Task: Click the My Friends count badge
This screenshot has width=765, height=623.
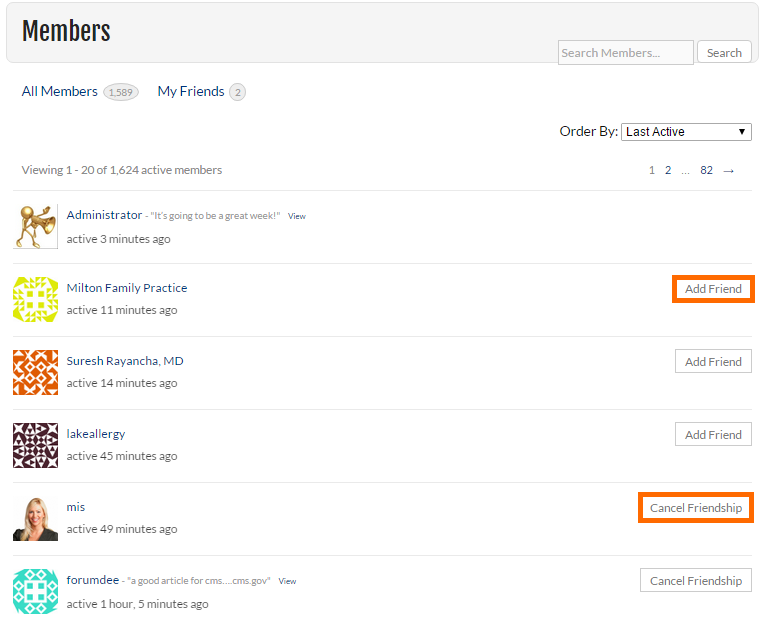Action: click(238, 92)
